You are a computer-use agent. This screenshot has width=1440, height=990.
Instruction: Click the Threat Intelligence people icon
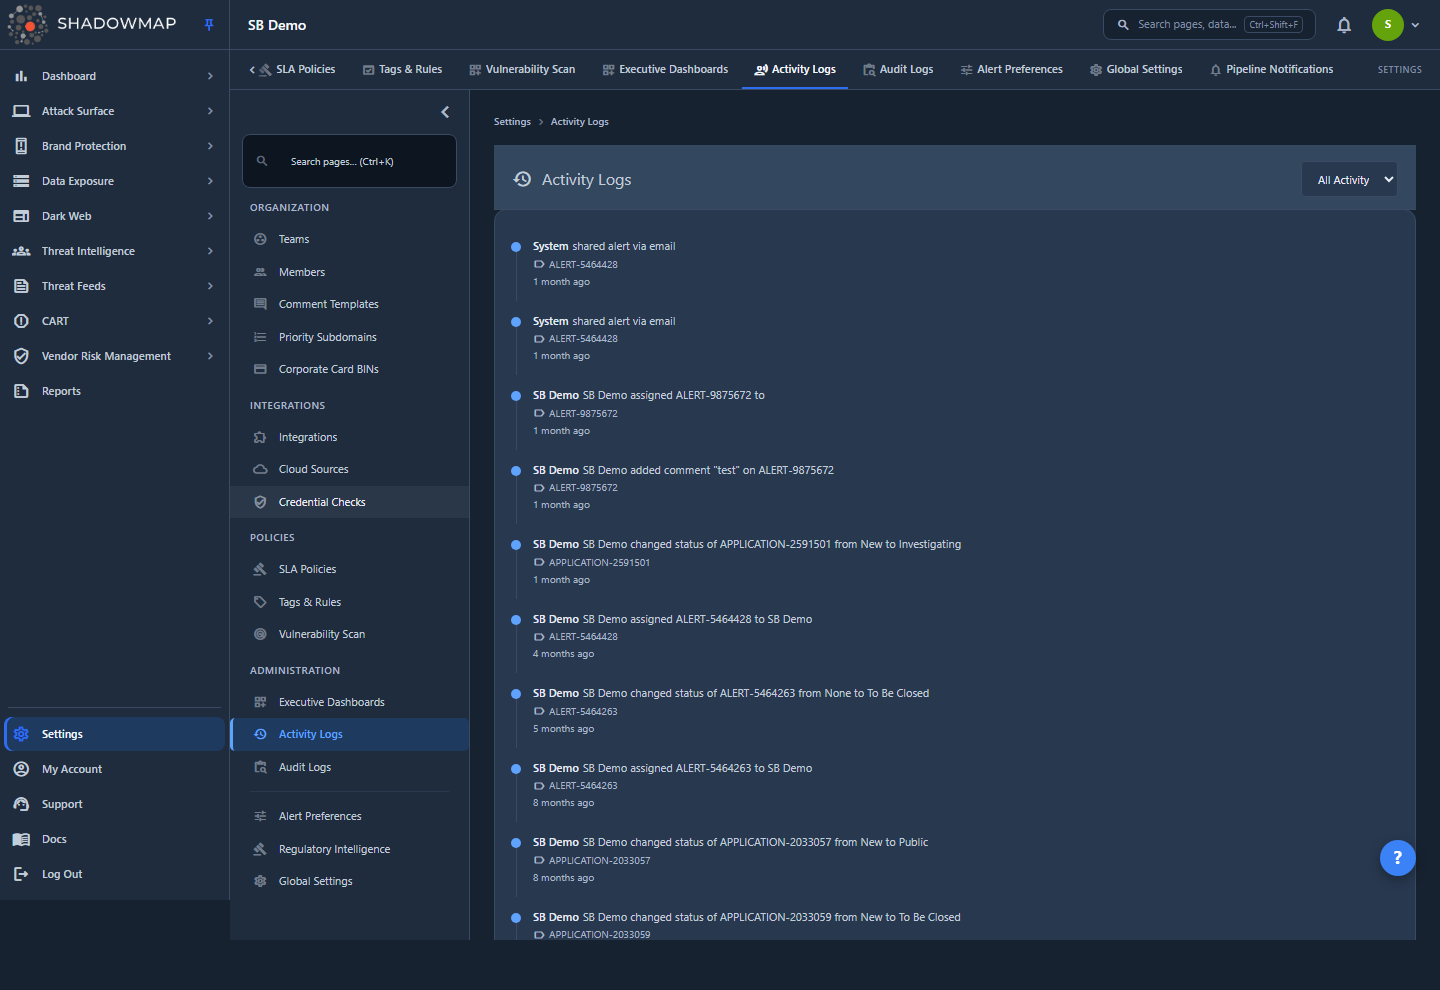(21, 251)
